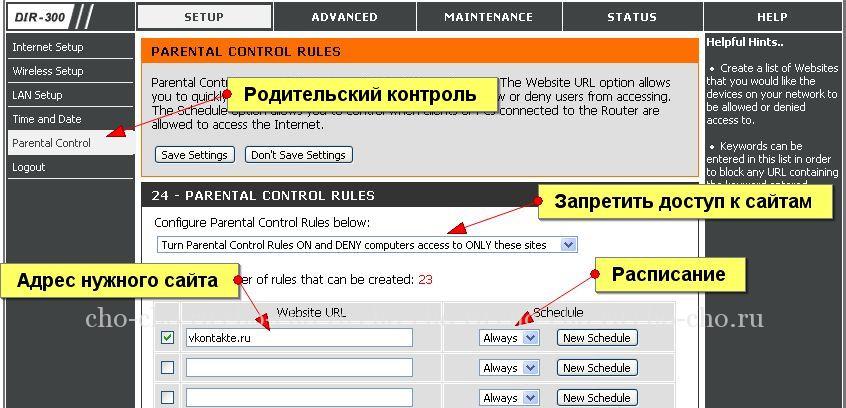Expand the Parental Control Rules mode dropdown
The height and width of the screenshot is (408, 846).
pyautogui.click(x=367, y=244)
